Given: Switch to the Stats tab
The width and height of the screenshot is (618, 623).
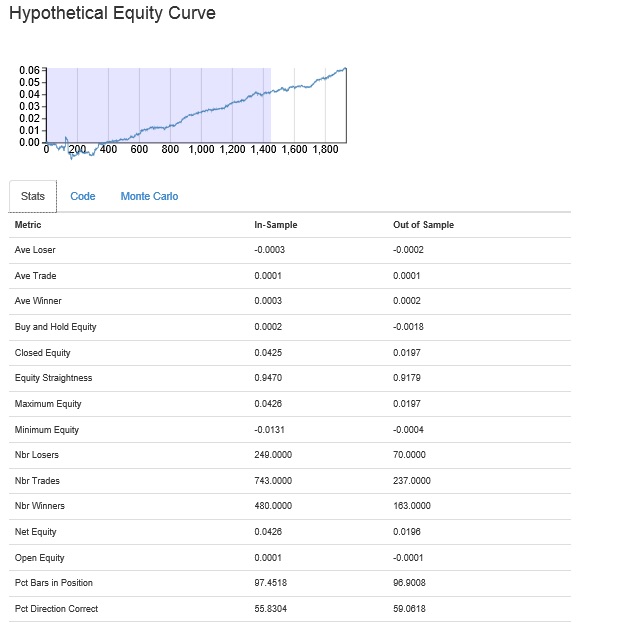Looking at the screenshot, I should pyautogui.click(x=33, y=196).
